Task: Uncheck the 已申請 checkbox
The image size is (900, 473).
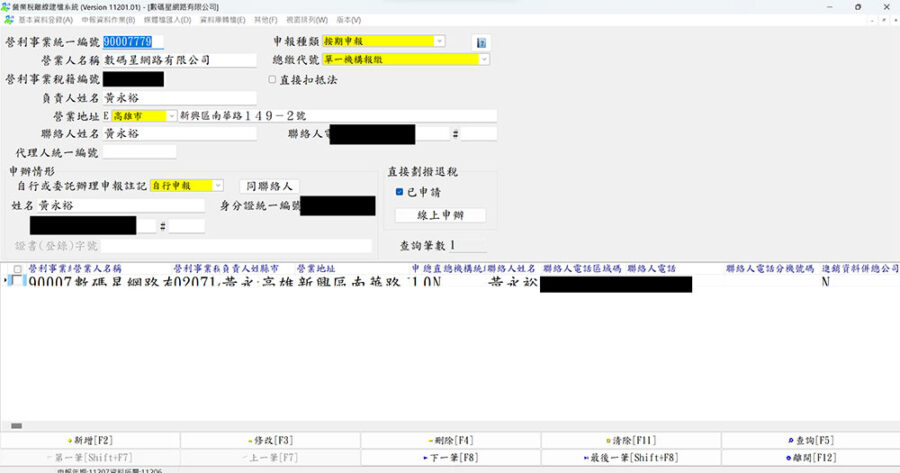Action: (399, 191)
